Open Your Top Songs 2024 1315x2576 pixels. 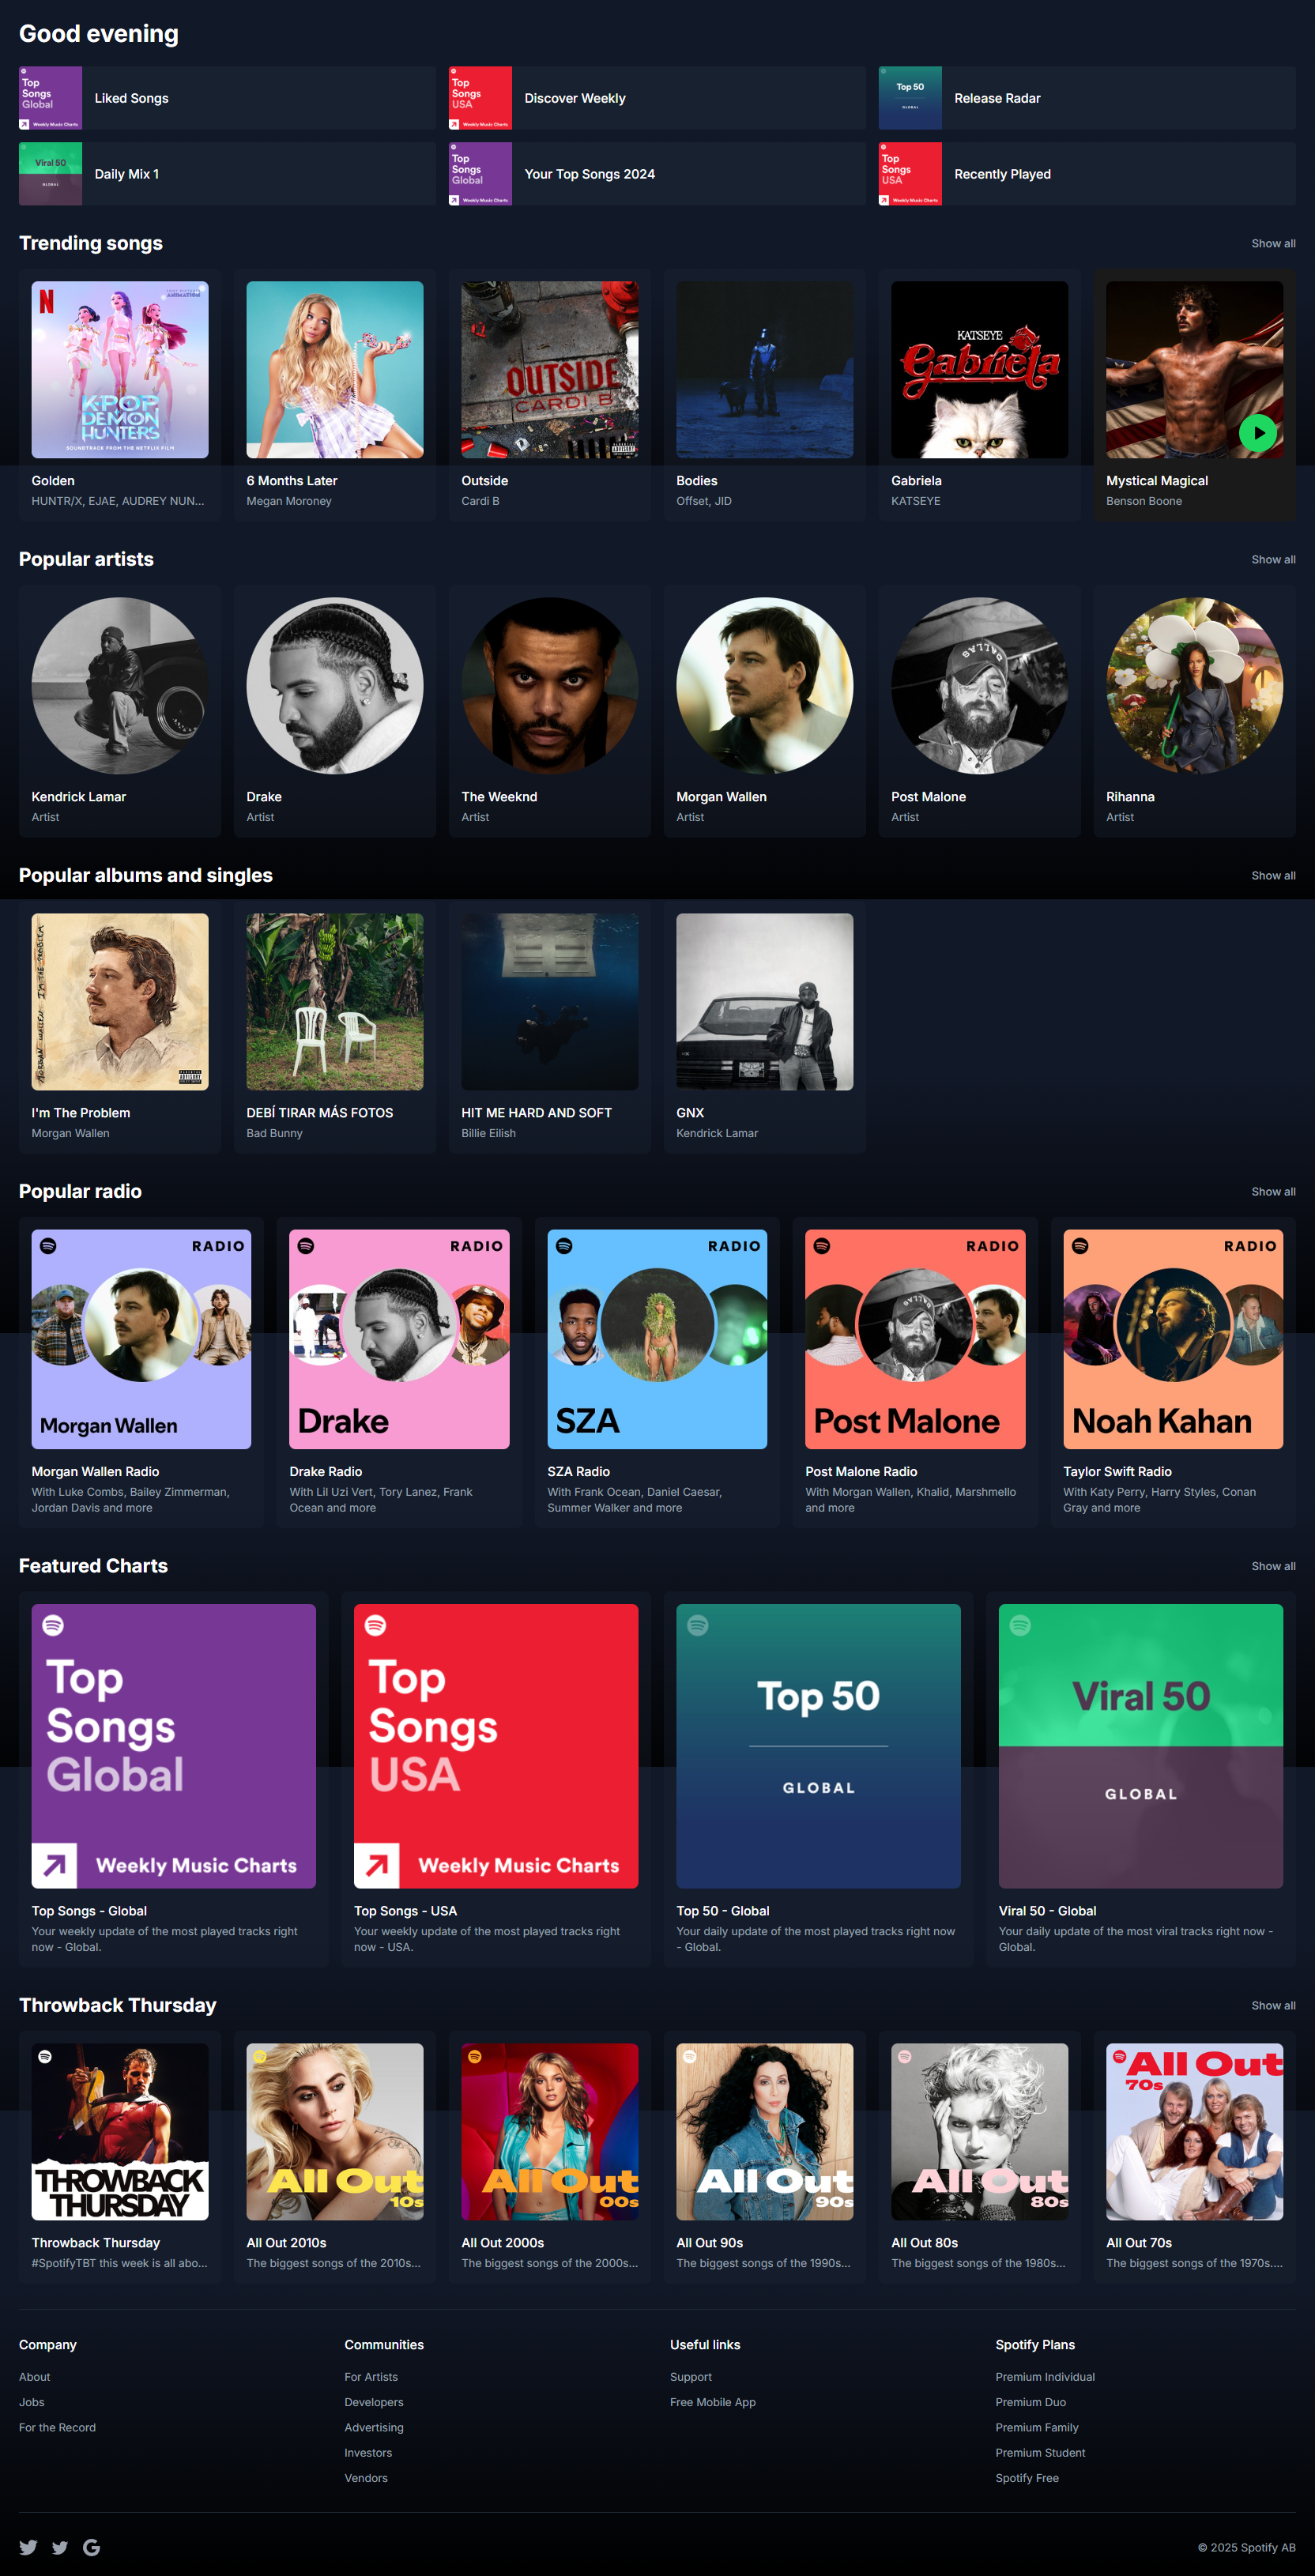click(x=657, y=174)
